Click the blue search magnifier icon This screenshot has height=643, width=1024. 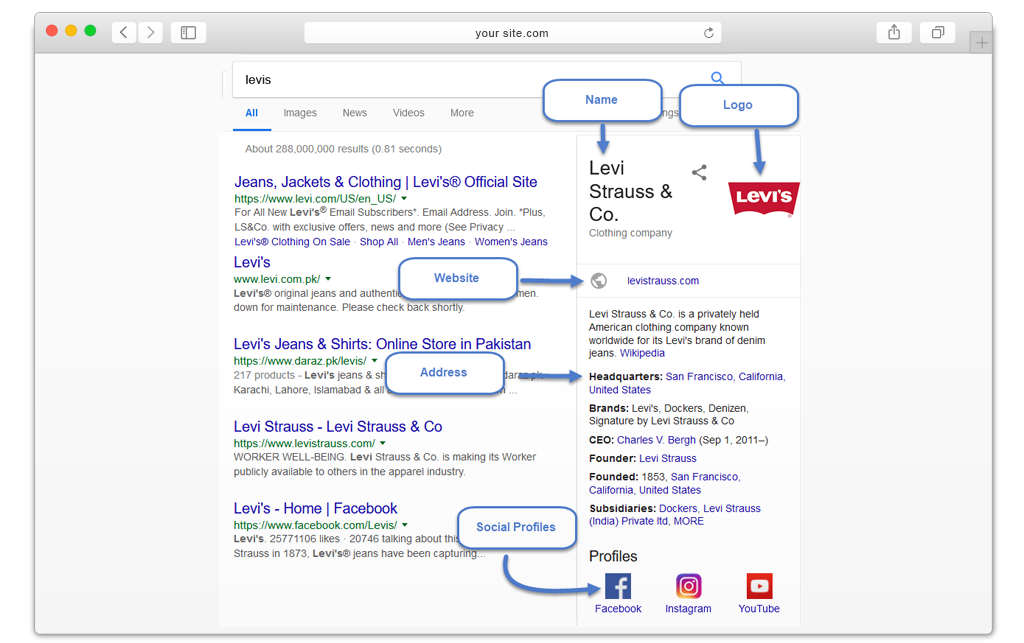tap(717, 78)
